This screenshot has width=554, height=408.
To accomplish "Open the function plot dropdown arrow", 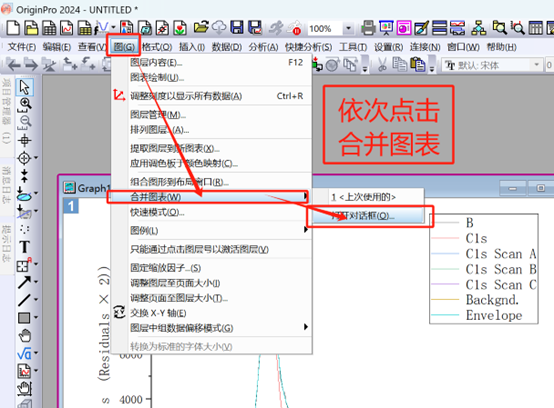I will pyautogui.click(x=113, y=28).
